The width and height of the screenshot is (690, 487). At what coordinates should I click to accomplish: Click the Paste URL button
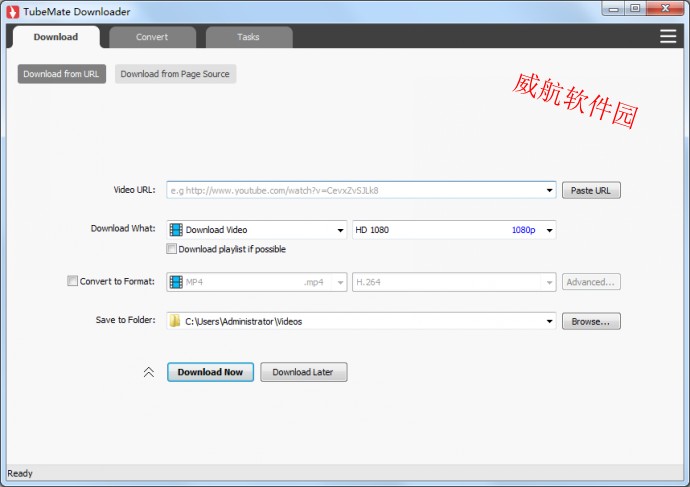coord(591,190)
